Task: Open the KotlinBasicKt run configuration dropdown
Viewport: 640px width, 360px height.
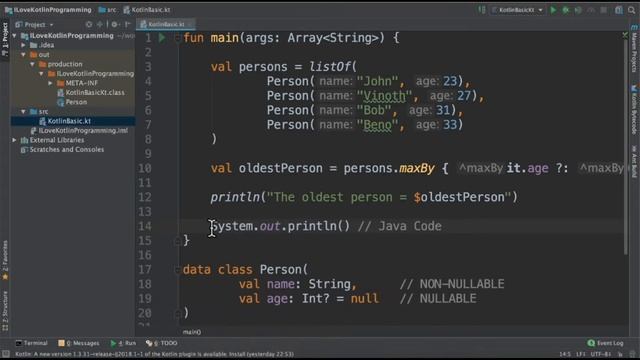Action: tap(518, 10)
